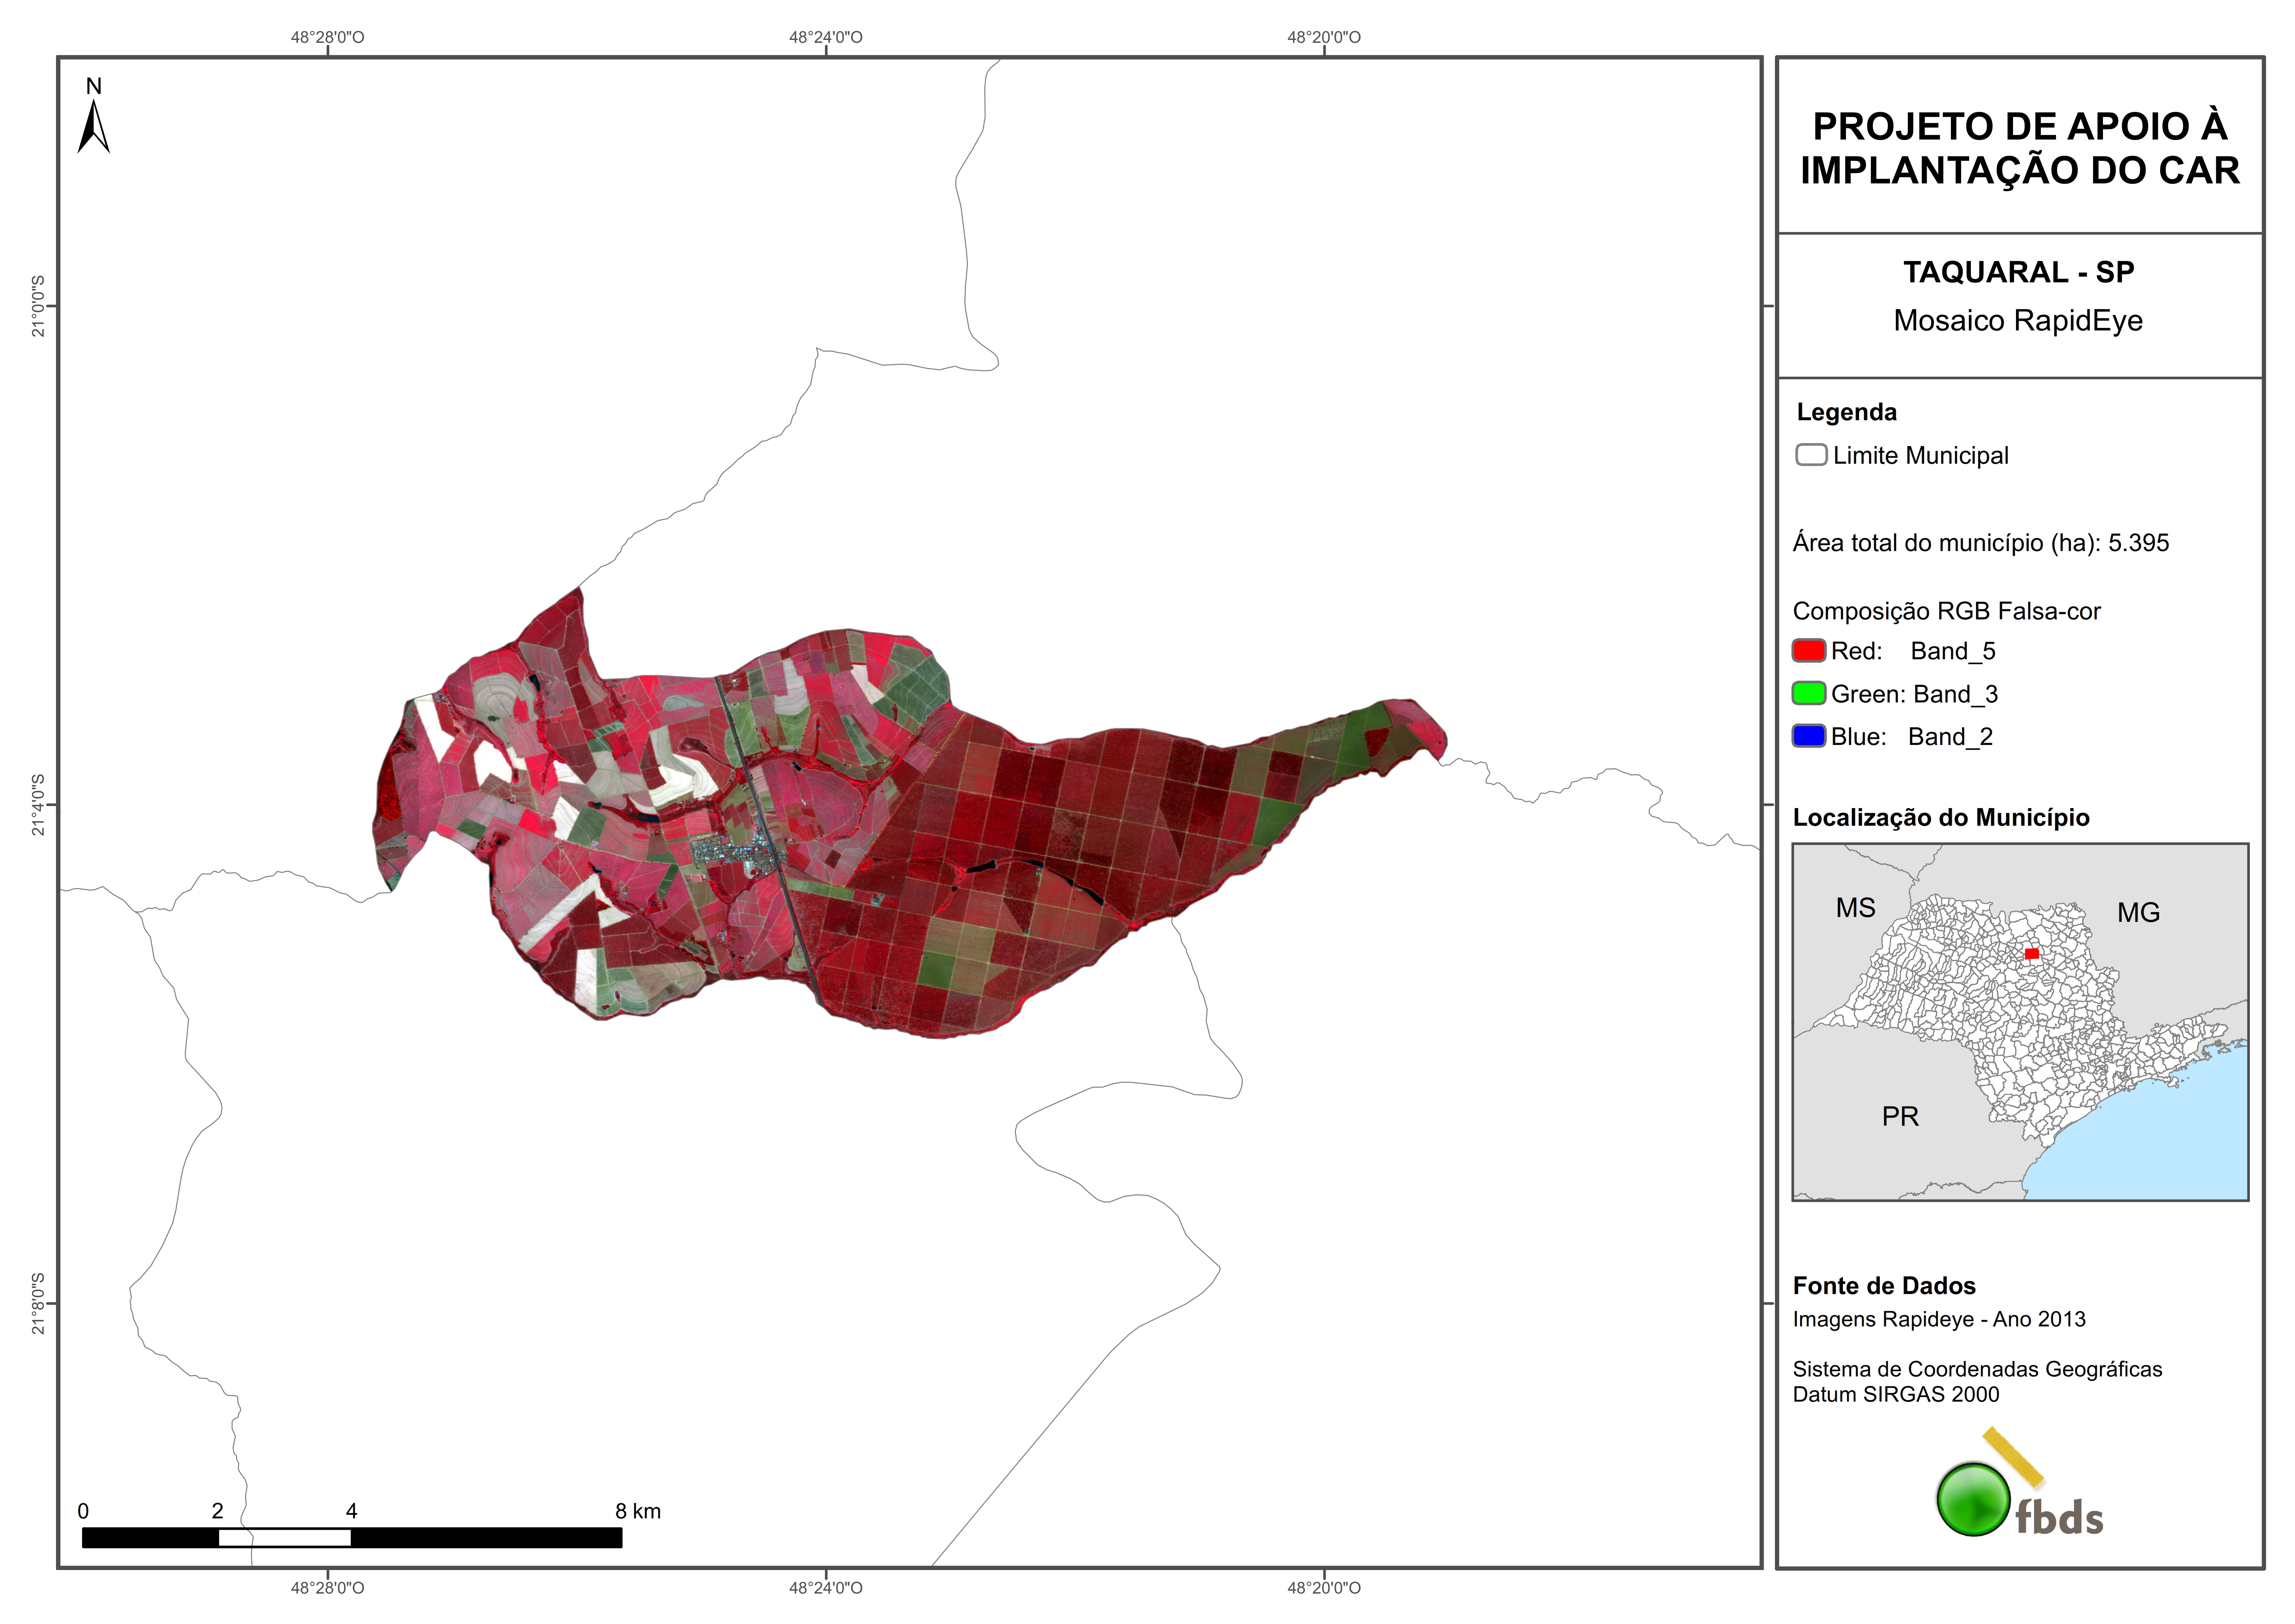The image size is (2295, 1624).
Task: Click the green Band_3 color swatch
Action: (1809, 693)
